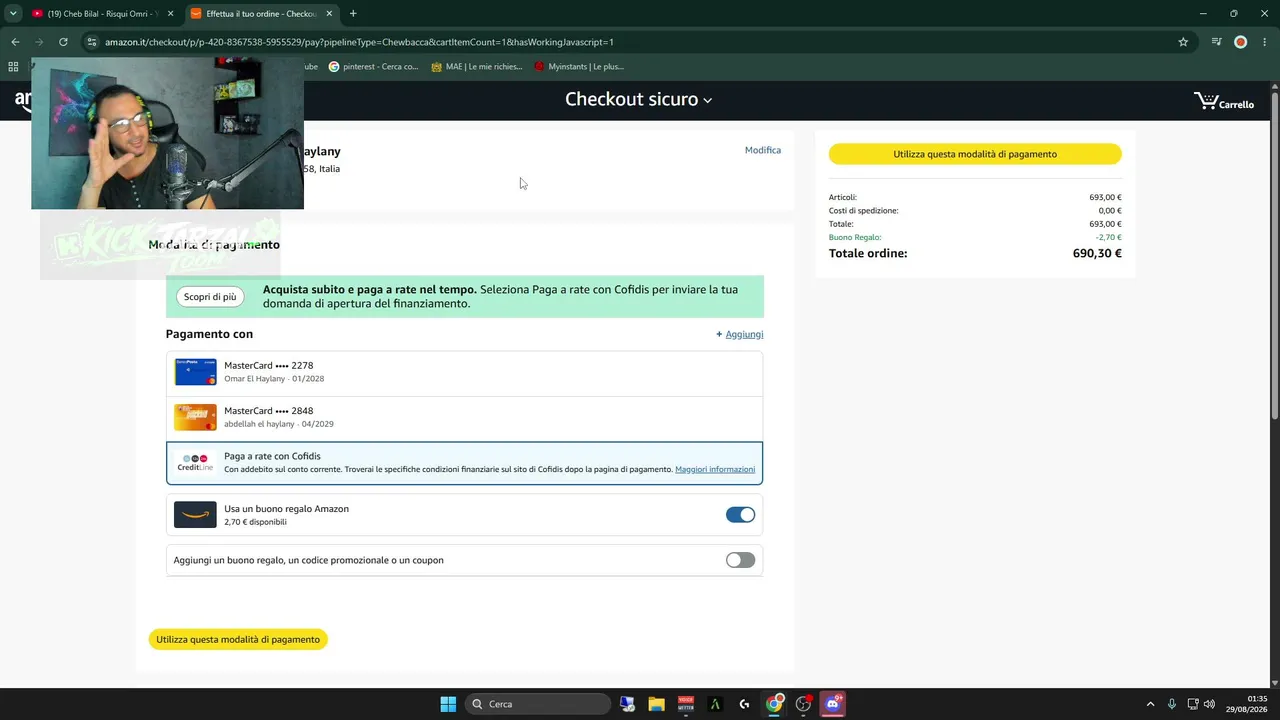Click the 'Costi di spedizione:' label

[864, 211]
